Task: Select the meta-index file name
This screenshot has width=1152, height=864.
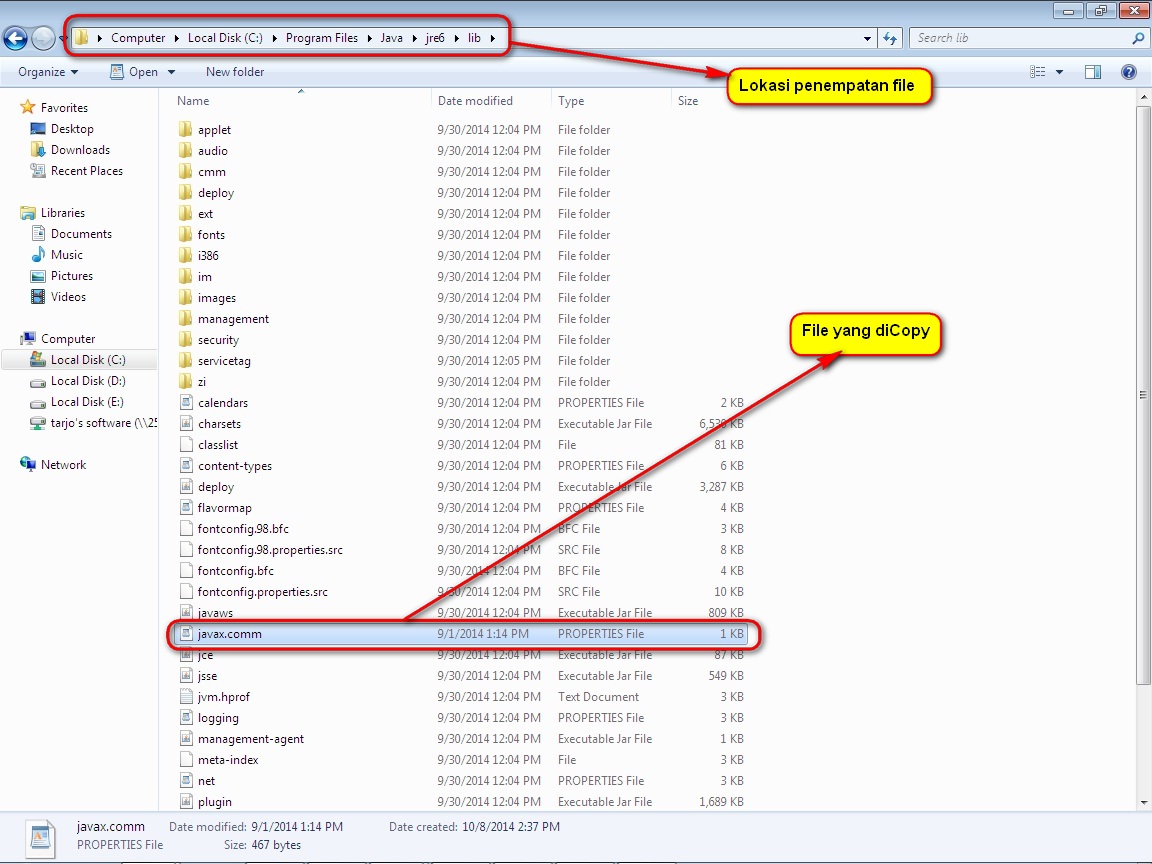Action: pyautogui.click(x=228, y=760)
